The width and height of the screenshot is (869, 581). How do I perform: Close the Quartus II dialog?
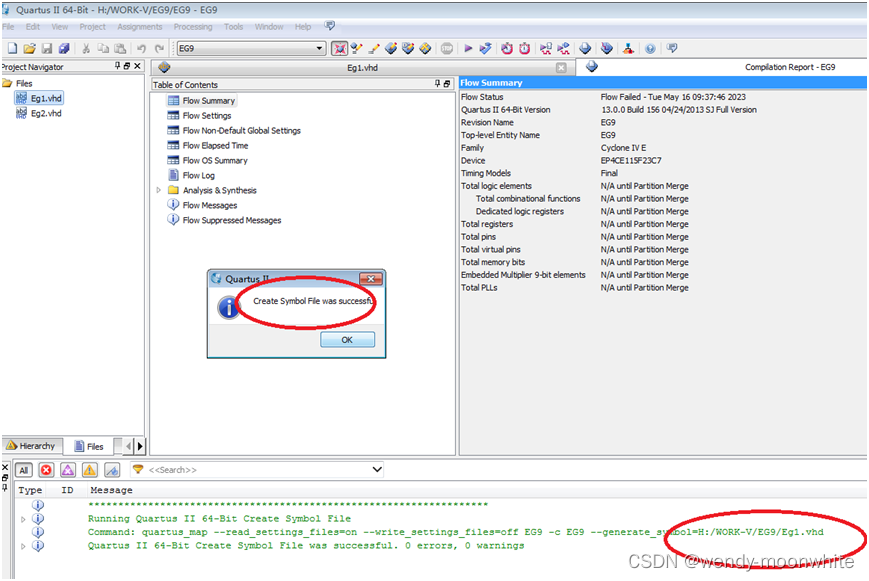(x=371, y=279)
